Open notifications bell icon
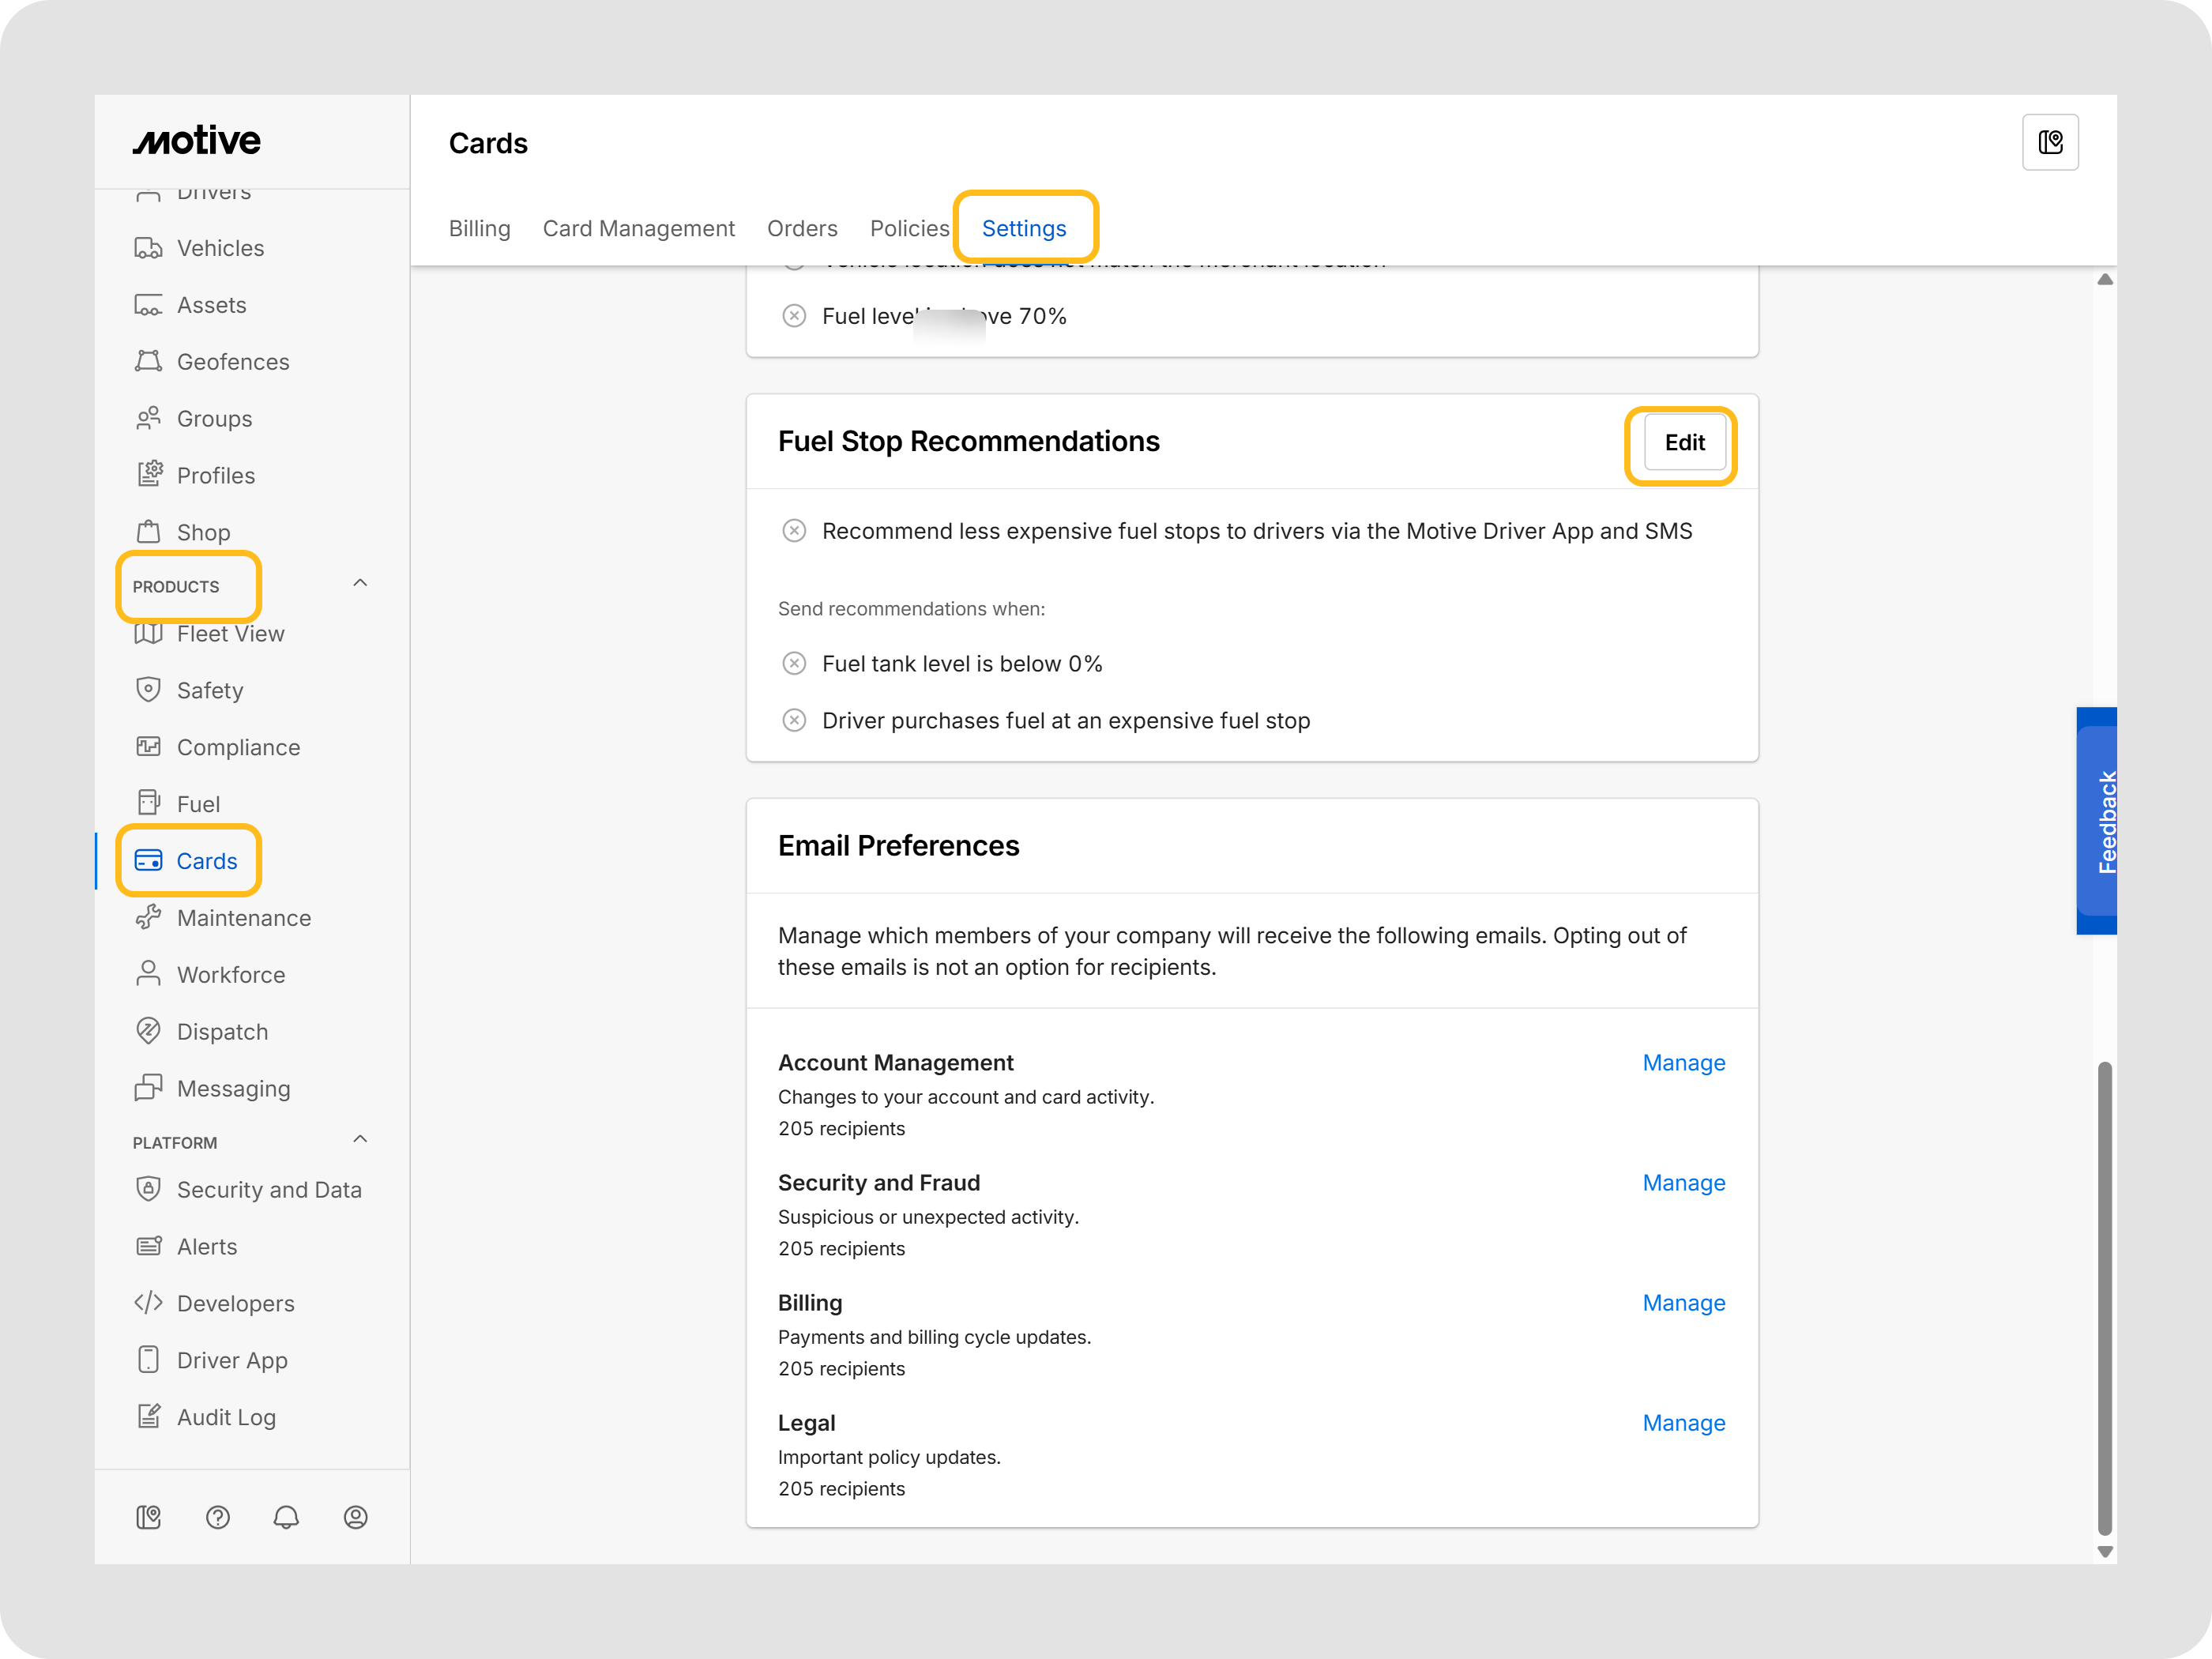2212x1659 pixels. pyautogui.click(x=286, y=1517)
